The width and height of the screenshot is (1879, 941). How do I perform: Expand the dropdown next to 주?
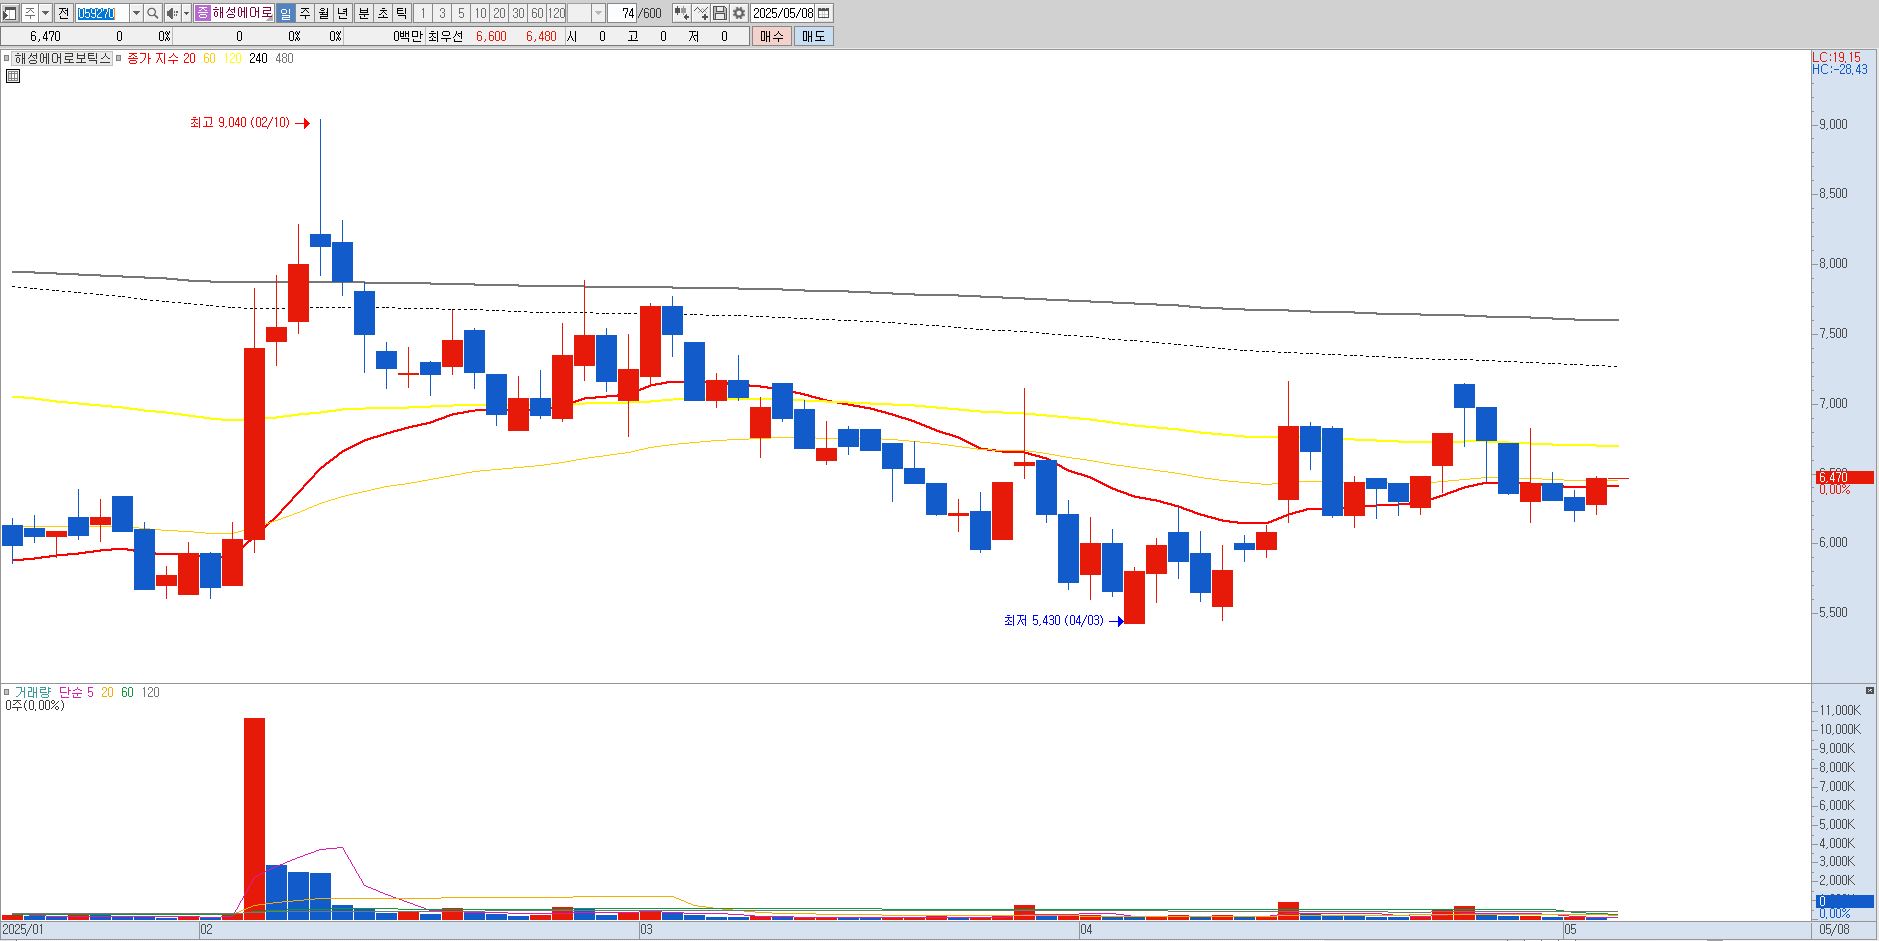[46, 13]
